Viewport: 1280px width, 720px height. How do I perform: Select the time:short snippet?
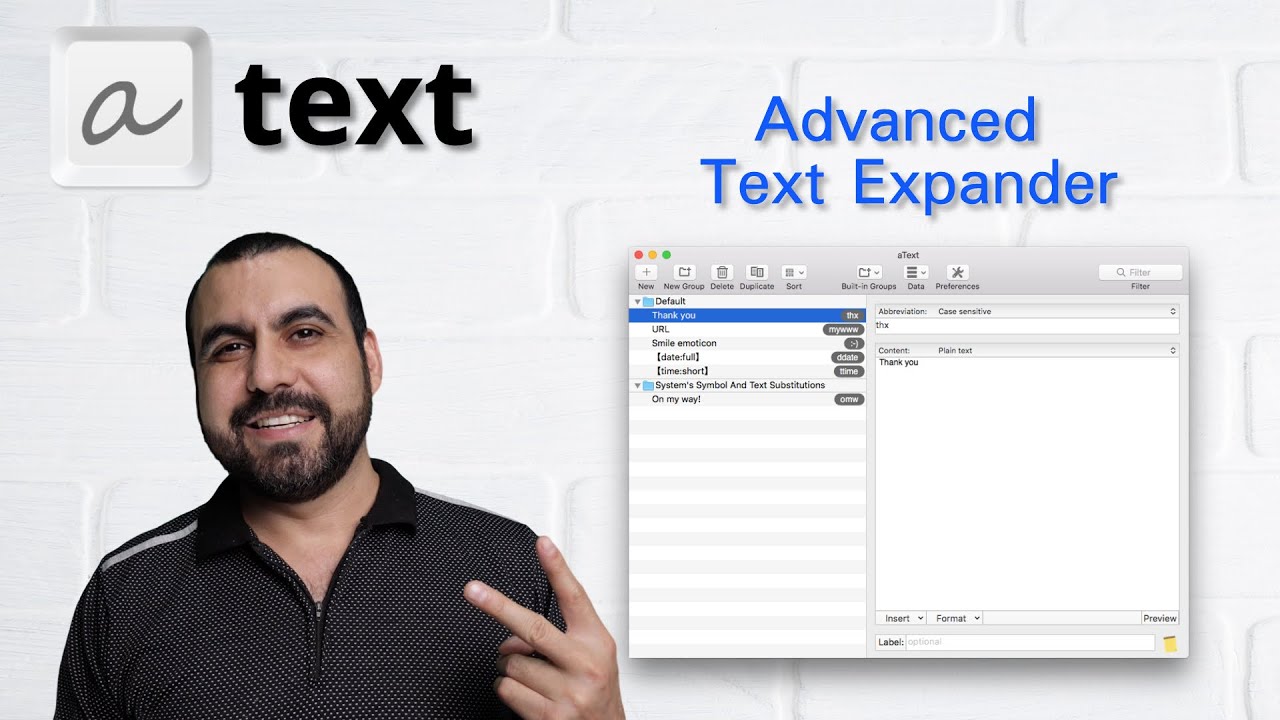tap(747, 371)
